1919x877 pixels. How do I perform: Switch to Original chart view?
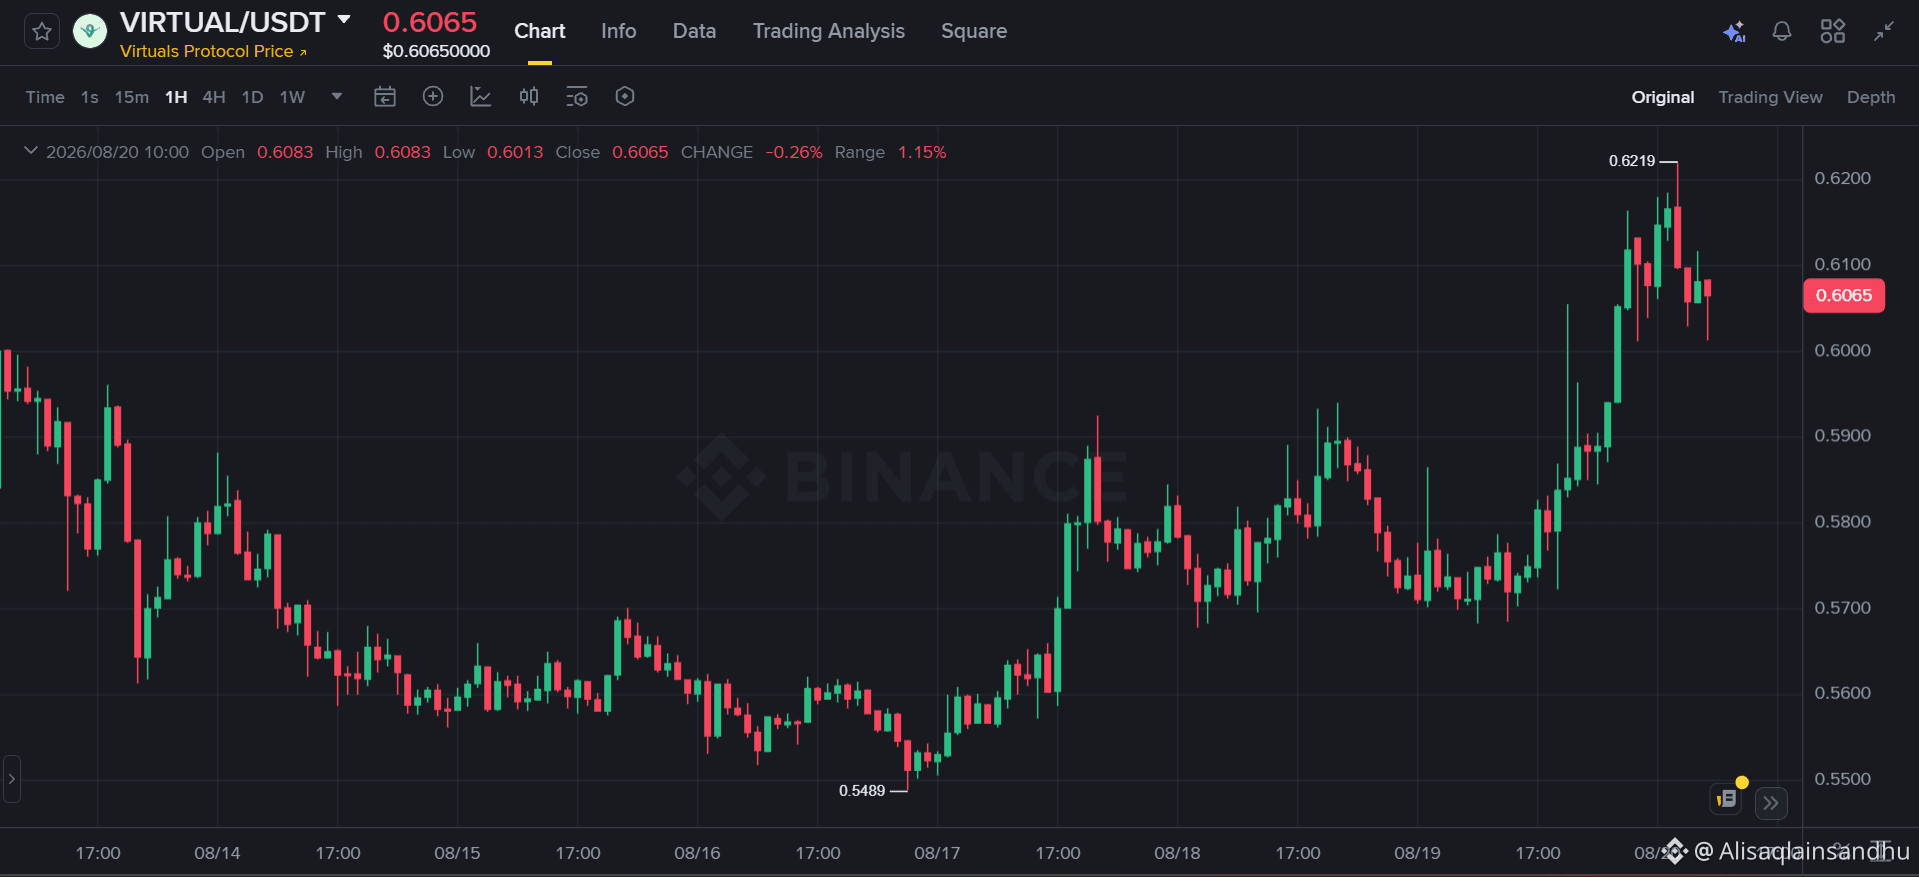click(x=1663, y=97)
